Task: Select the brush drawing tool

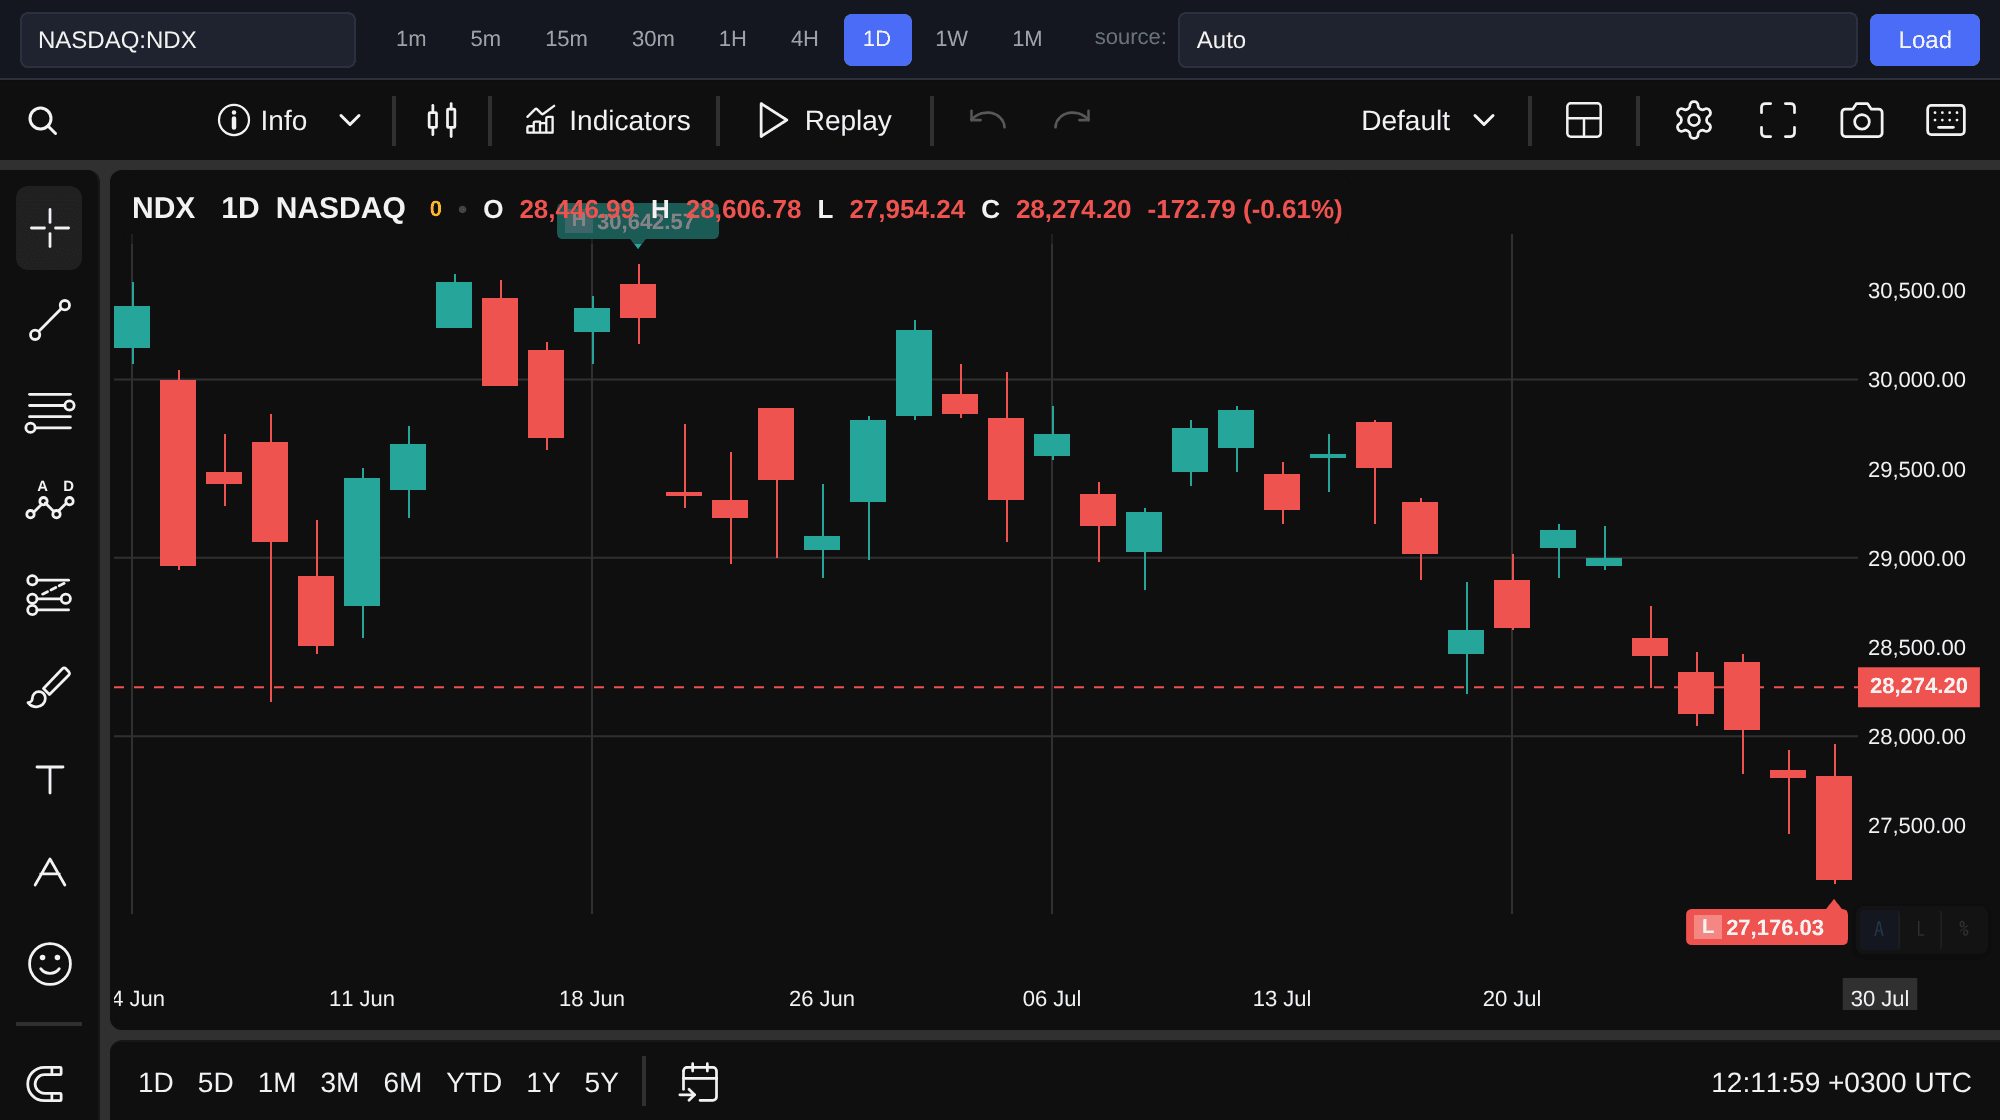Action: 49,687
